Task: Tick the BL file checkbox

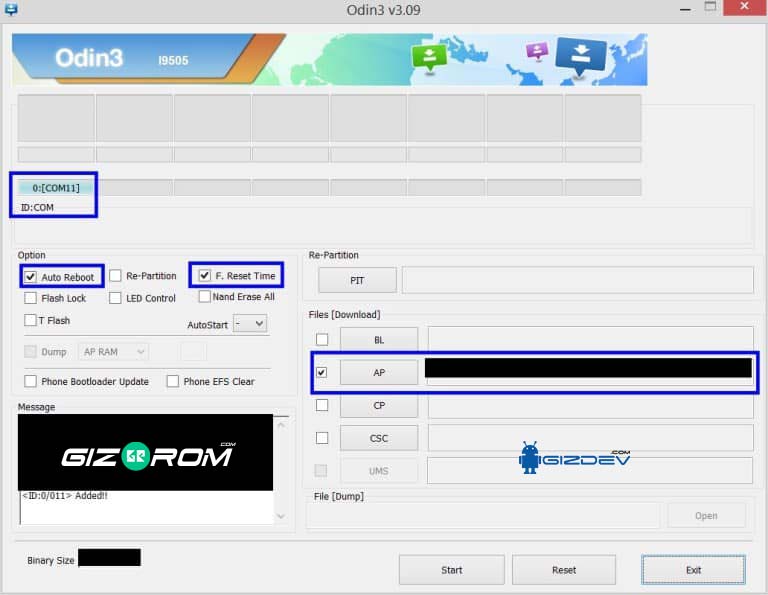Action: pos(322,339)
